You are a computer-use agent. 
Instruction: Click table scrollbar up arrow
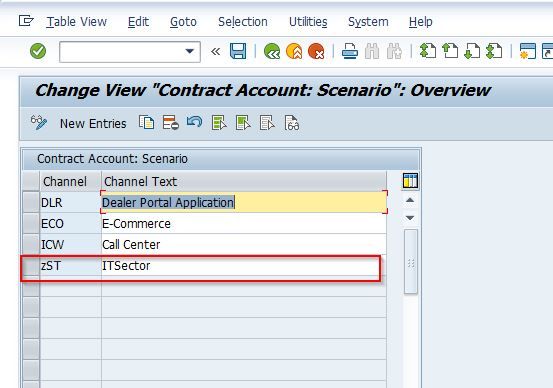(410, 200)
